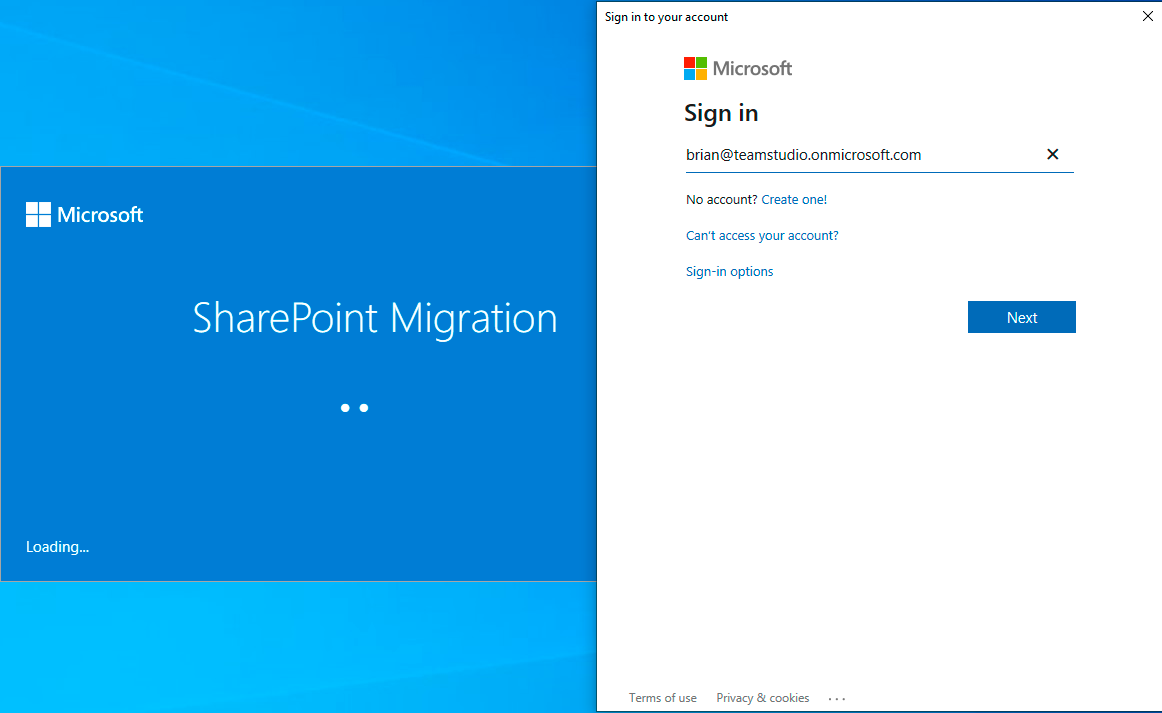Image resolution: width=1162 pixels, height=713 pixels.
Task: Open the Terms of use link
Action: (663, 698)
